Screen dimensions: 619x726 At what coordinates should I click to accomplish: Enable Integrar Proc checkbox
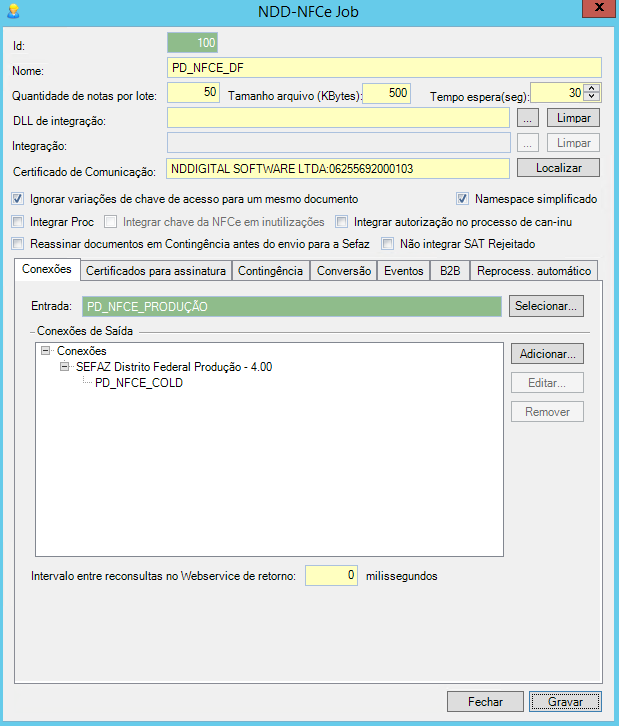point(17,221)
